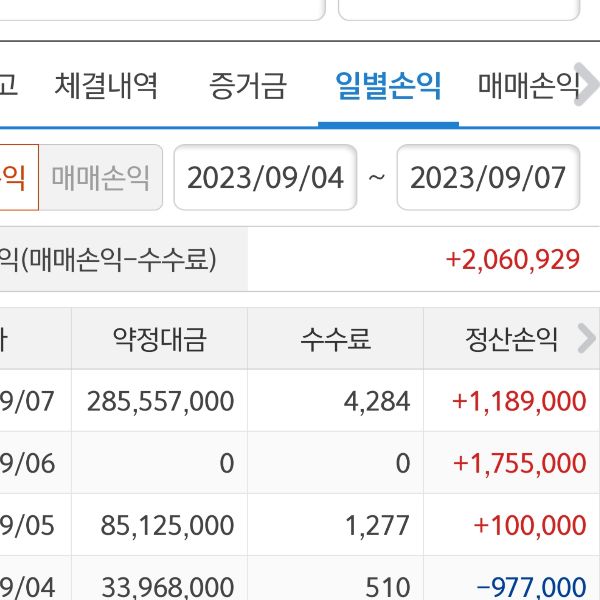
Task: Click the chevron beside the 정산손익 header
Action: pyautogui.click(x=586, y=340)
